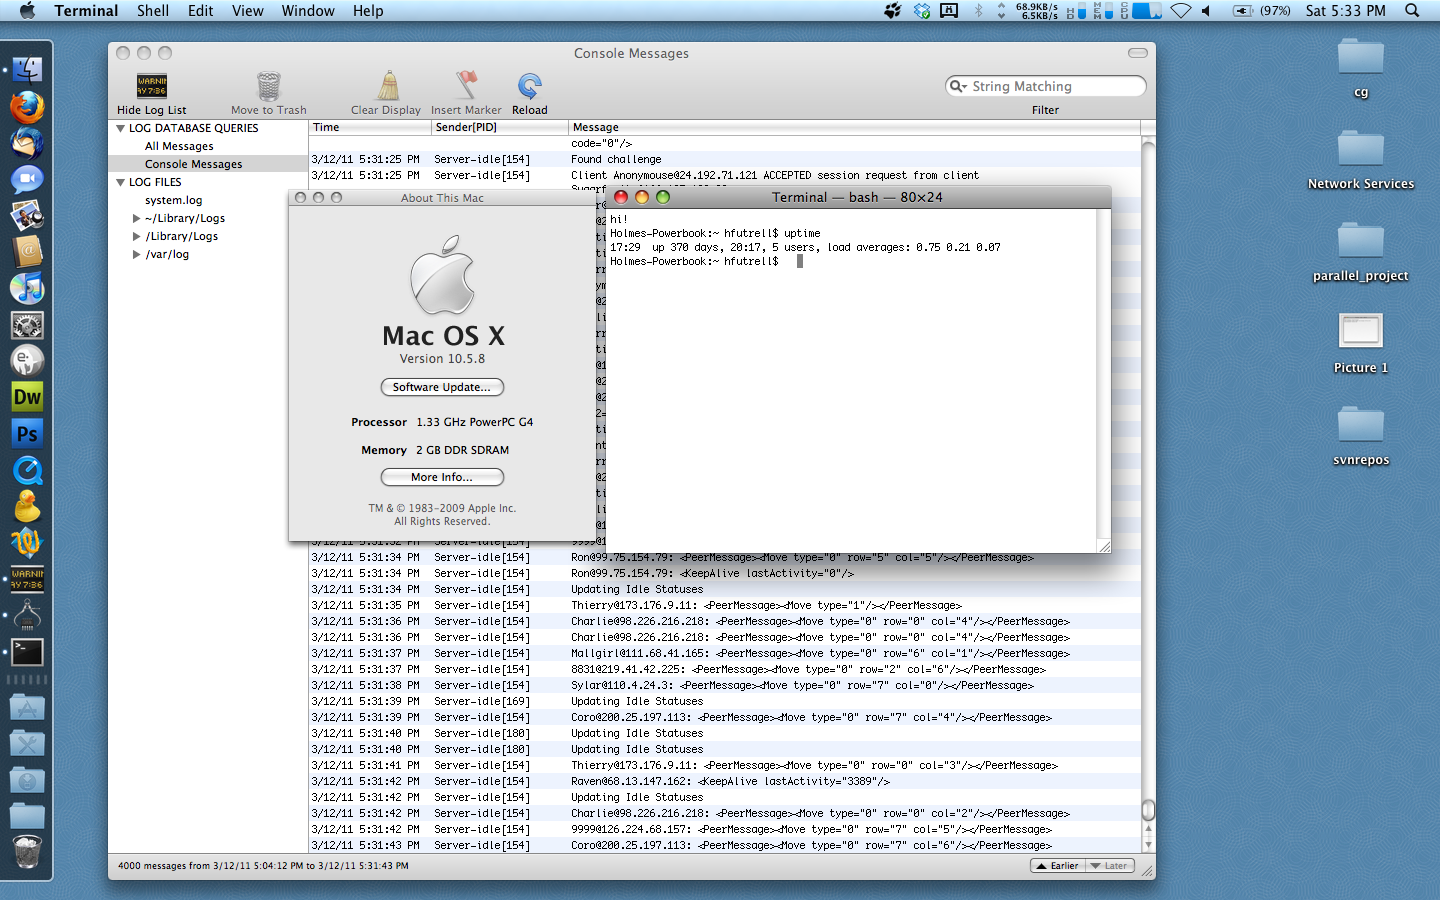The height and width of the screenshot is (900, 1440).
Task: Open System Preferences from the Dock
Action: [27, 325]
